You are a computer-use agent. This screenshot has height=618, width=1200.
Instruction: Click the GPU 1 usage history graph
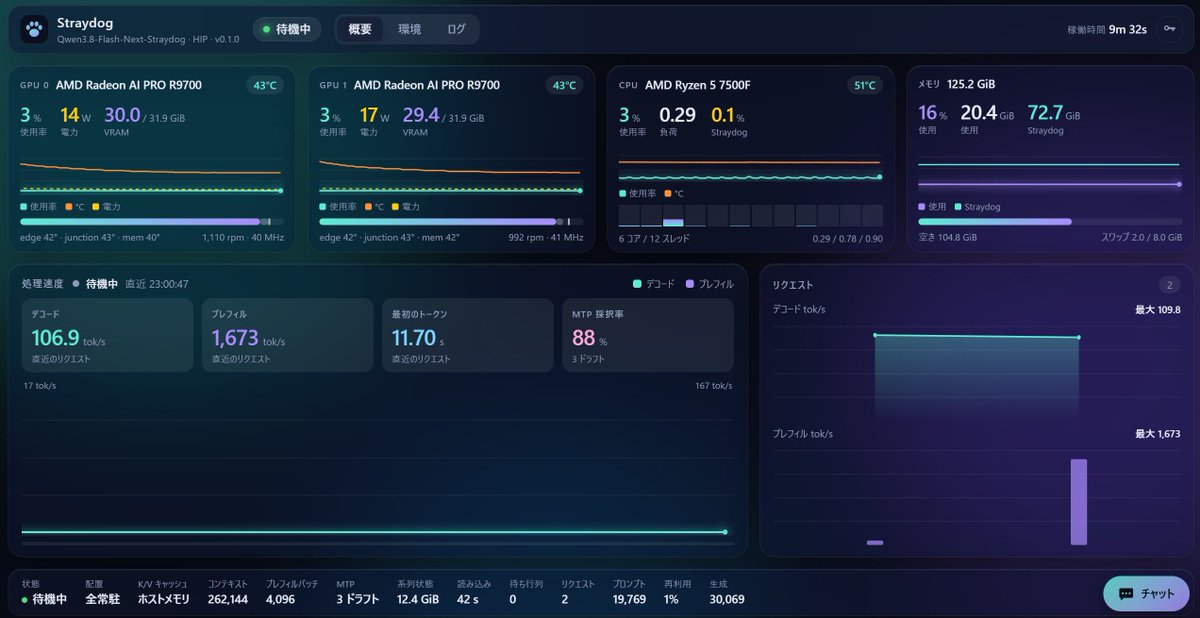(451, 175)
